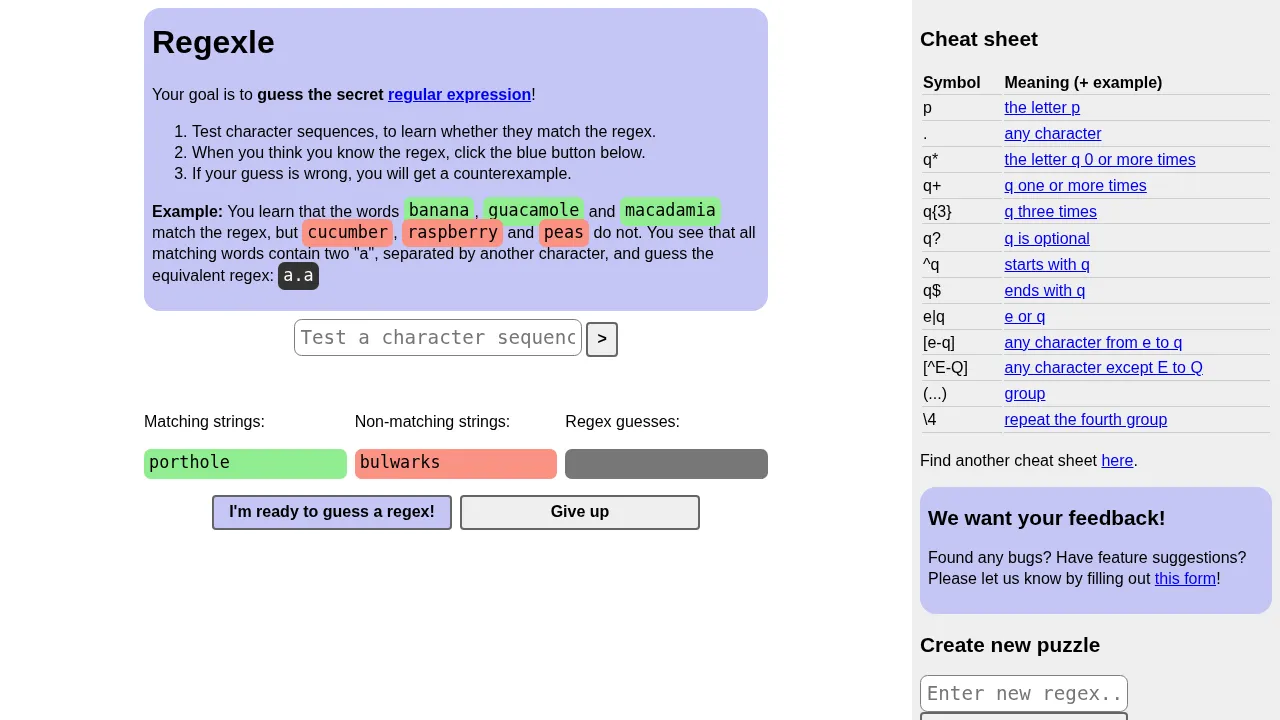Click the 'Enter new regex' field

[x=1023, y=693]
